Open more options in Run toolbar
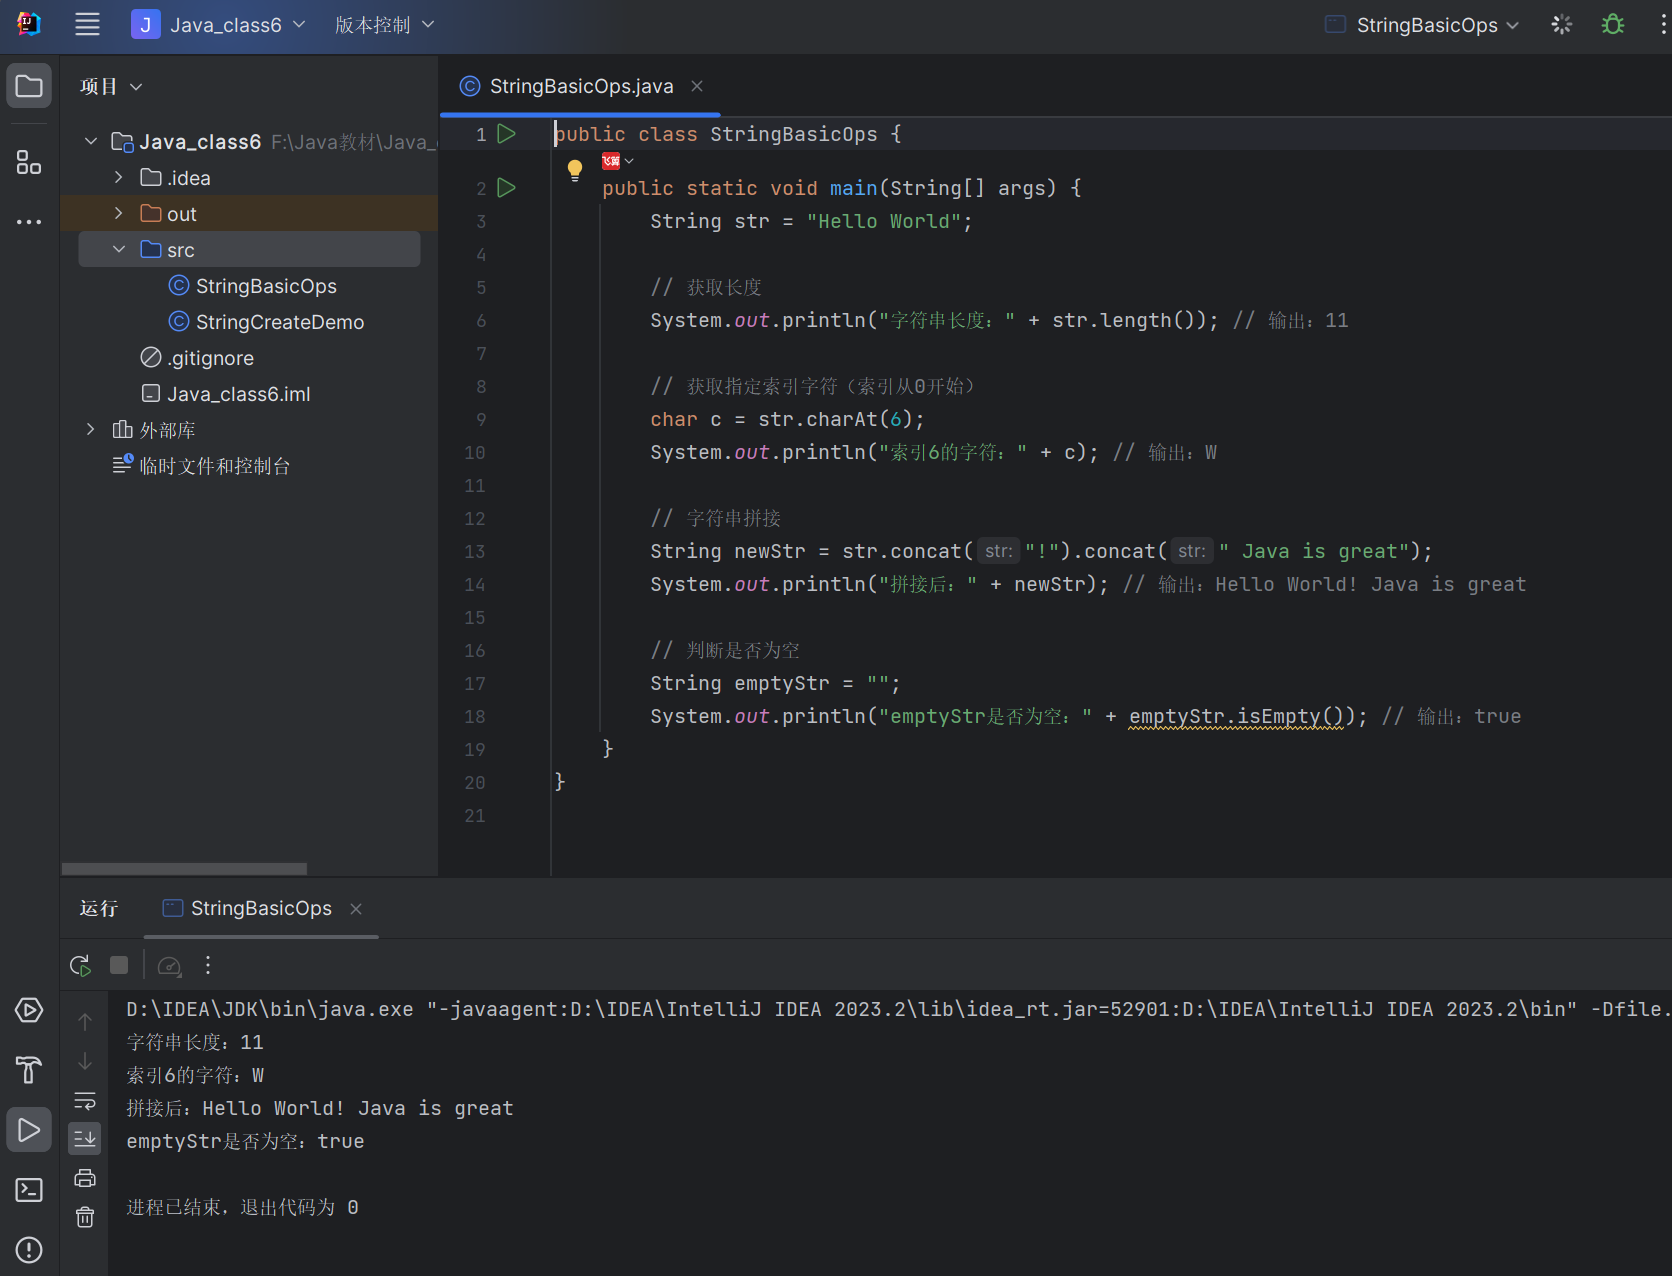 coord(208,965)
